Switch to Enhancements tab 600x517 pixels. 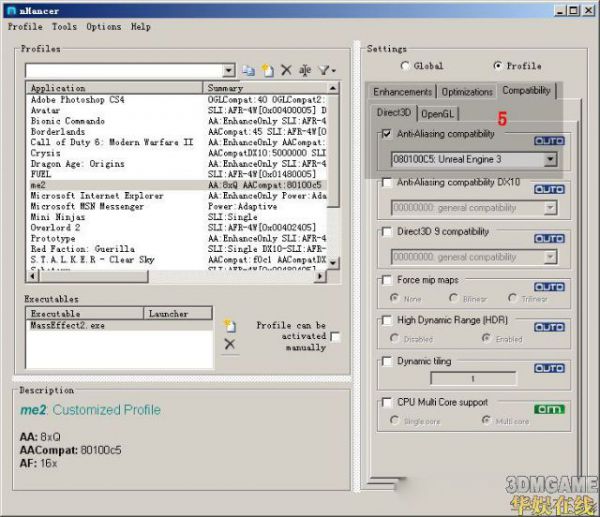pos(403,92)
